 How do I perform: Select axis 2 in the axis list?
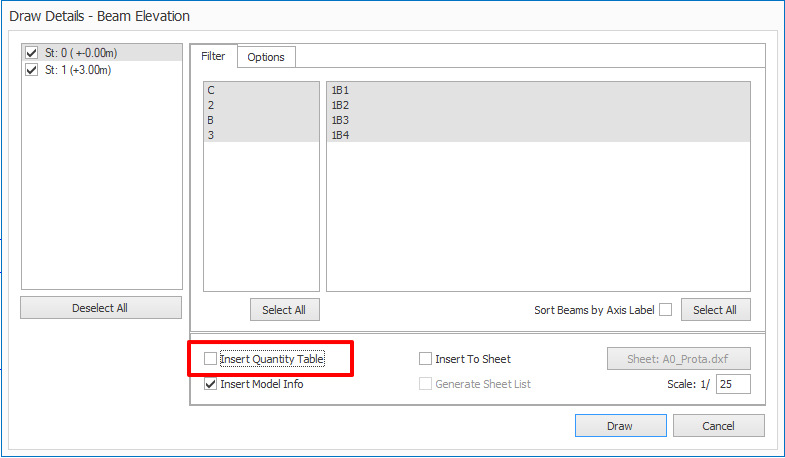tap(212, 105)
